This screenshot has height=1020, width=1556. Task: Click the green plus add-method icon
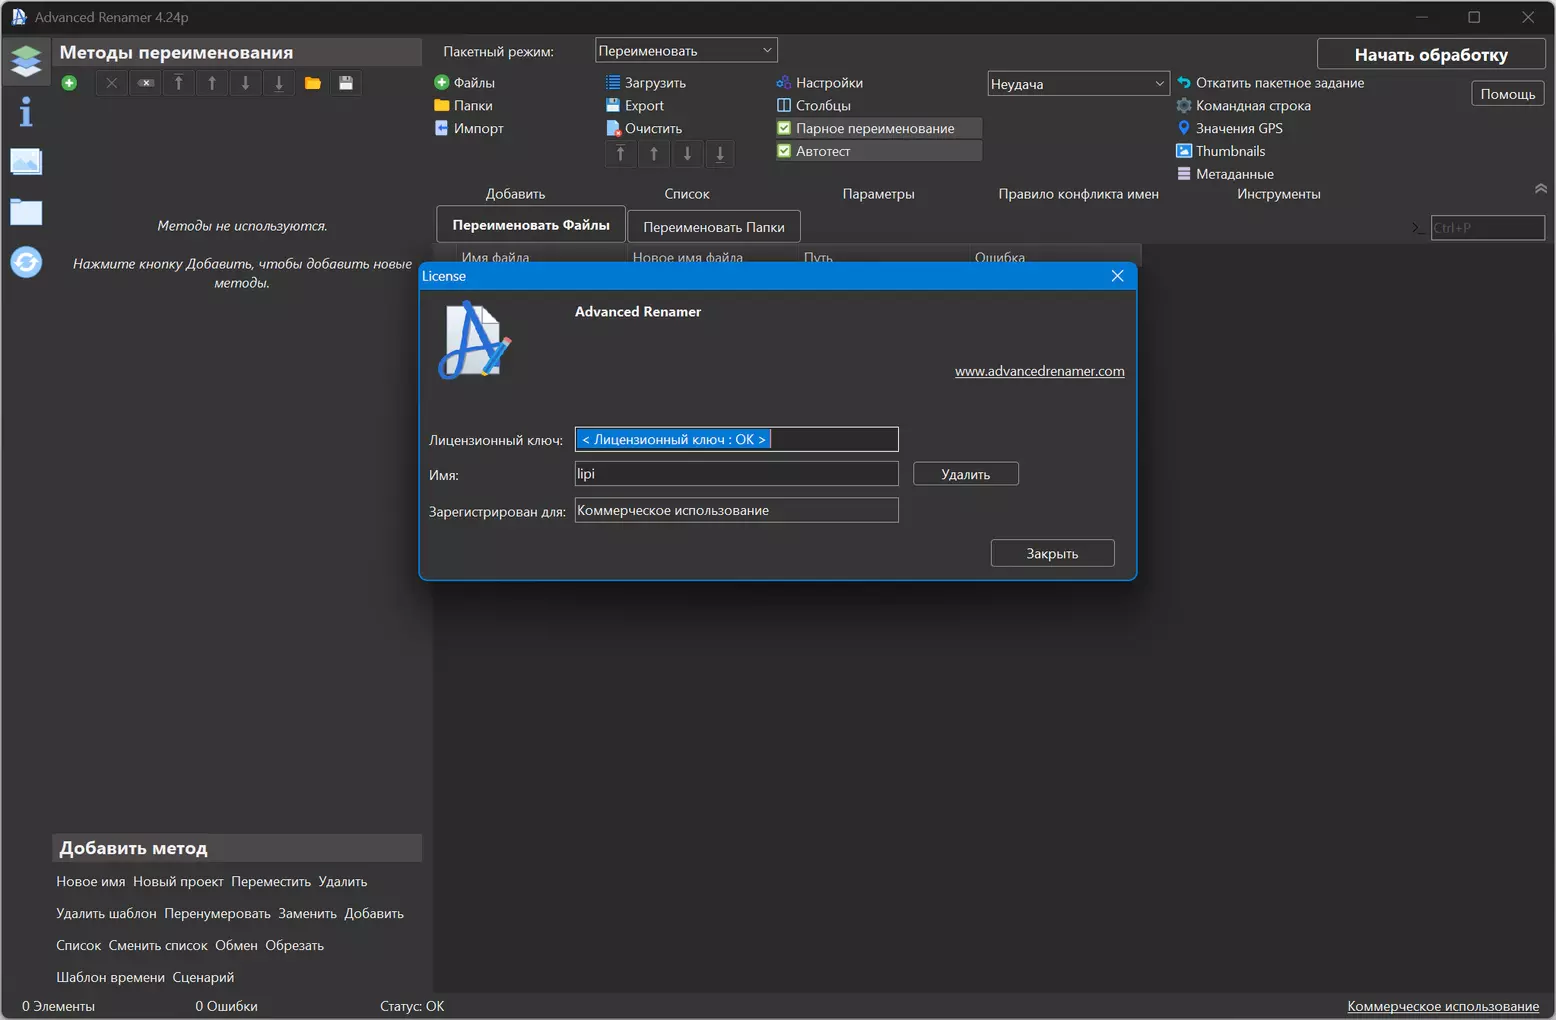69,83
